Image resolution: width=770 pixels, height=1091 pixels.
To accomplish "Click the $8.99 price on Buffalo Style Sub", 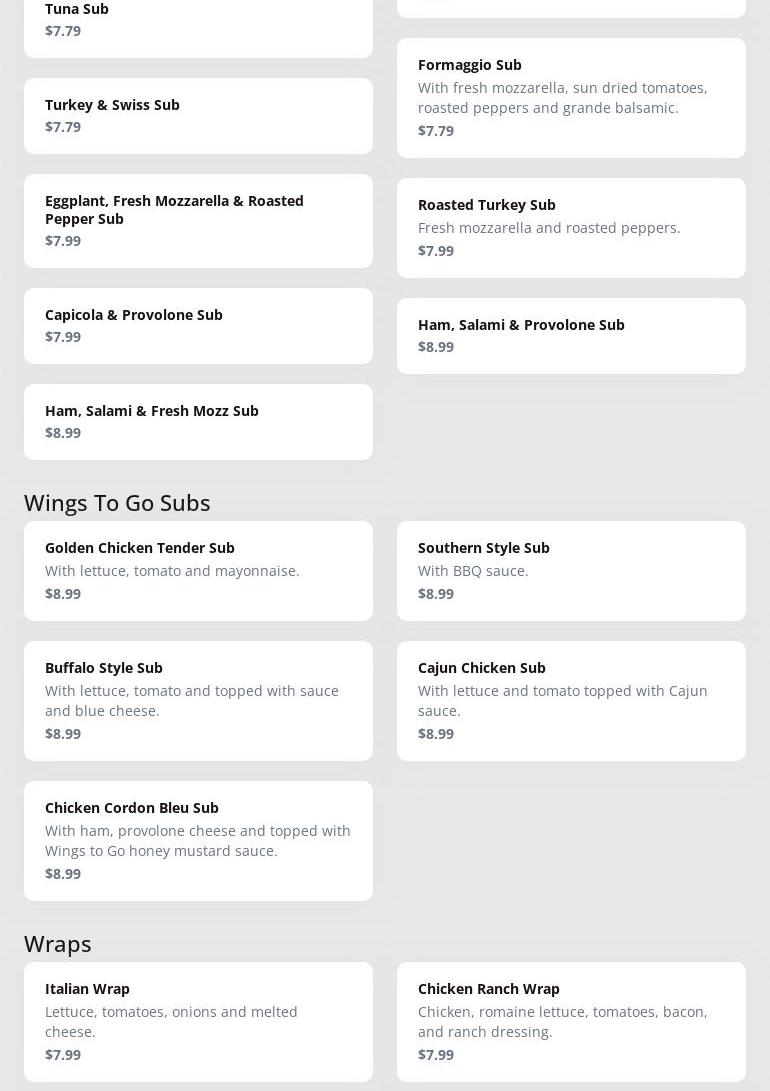I will tap(63, 733).
